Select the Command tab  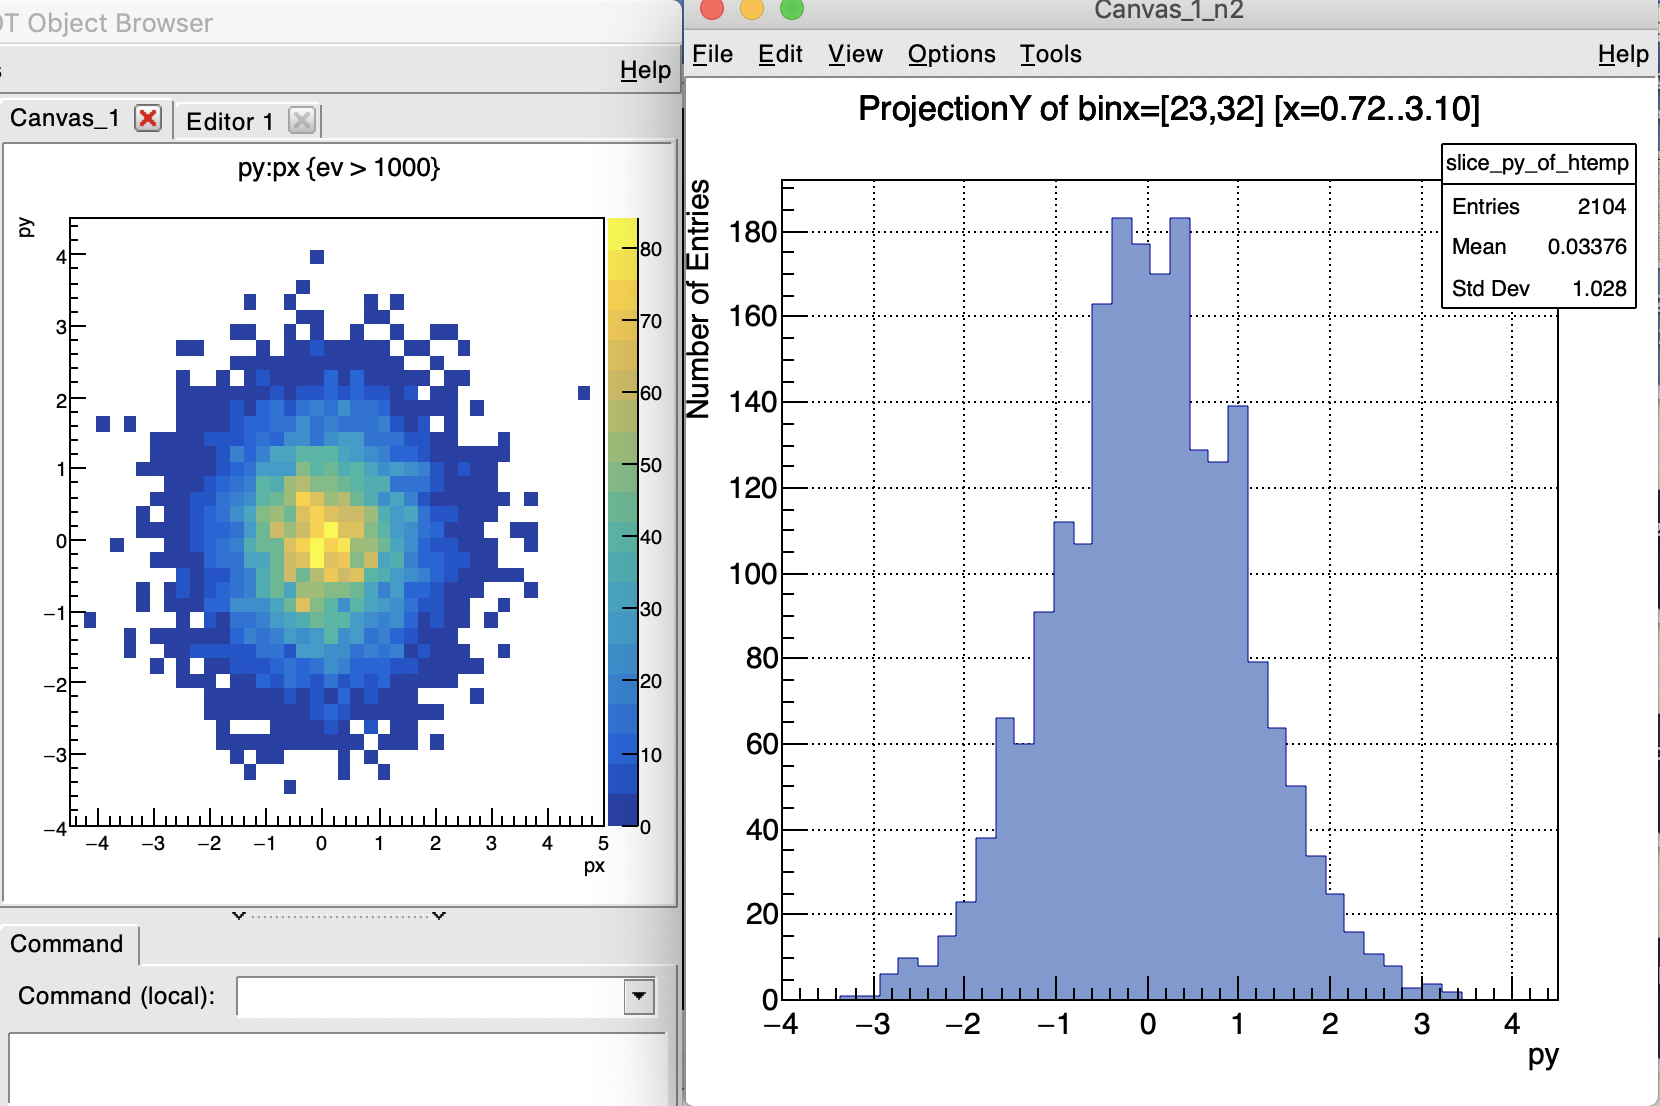click(x=67, y=944)
